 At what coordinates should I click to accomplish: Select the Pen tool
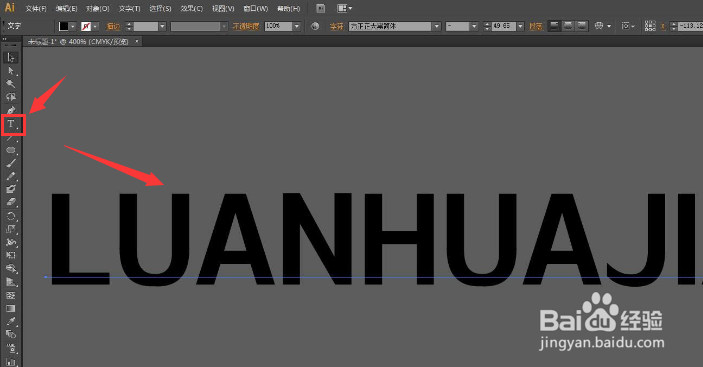click(x=11, y=110)
